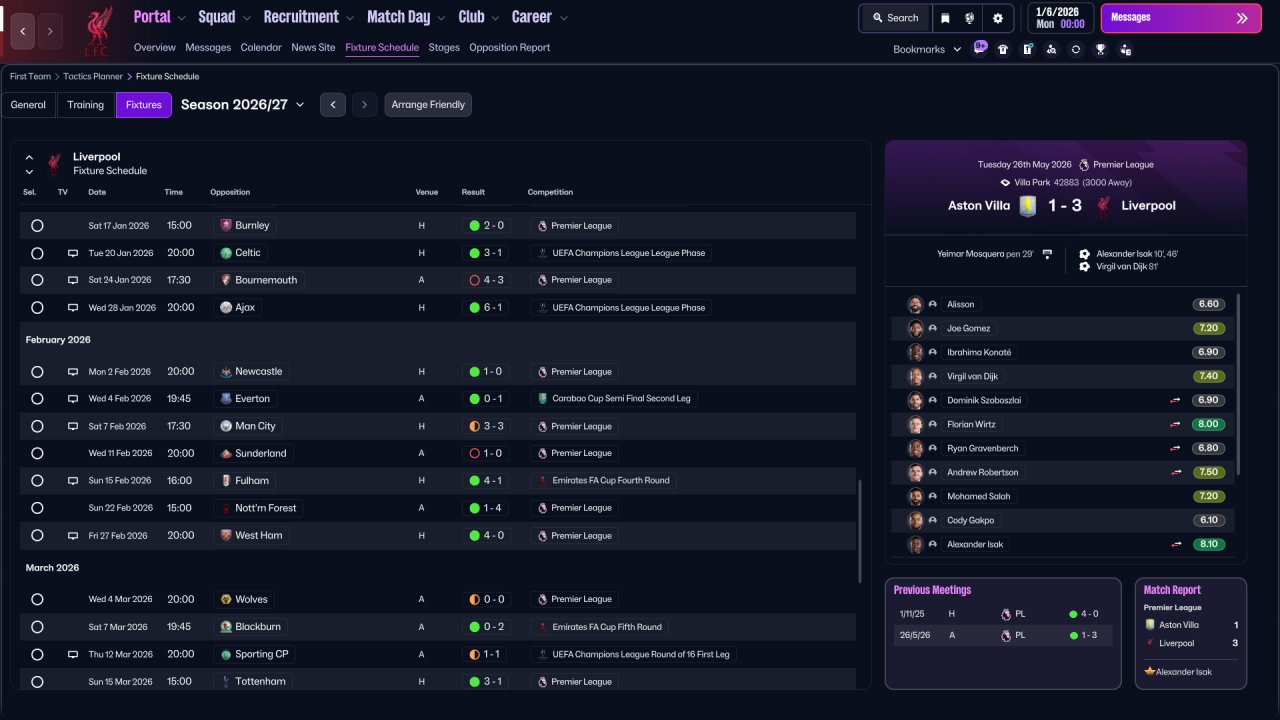The image size is (1280, 720).
Task: Open the Calendar tab
Action: point(261,47)
